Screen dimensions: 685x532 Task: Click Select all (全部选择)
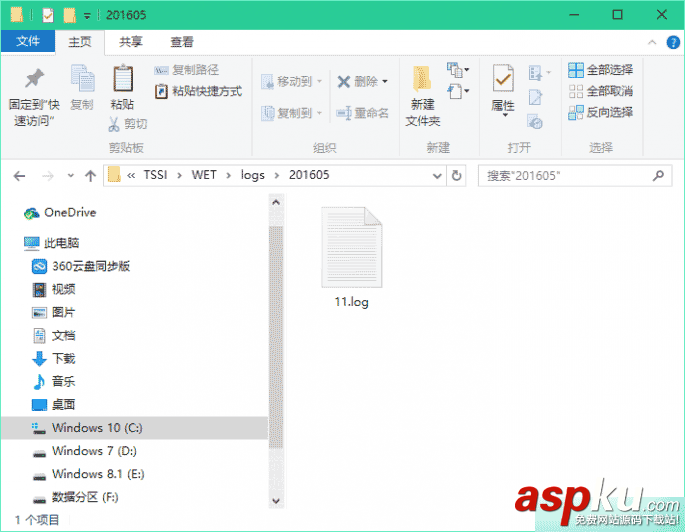tap(600, 70)
